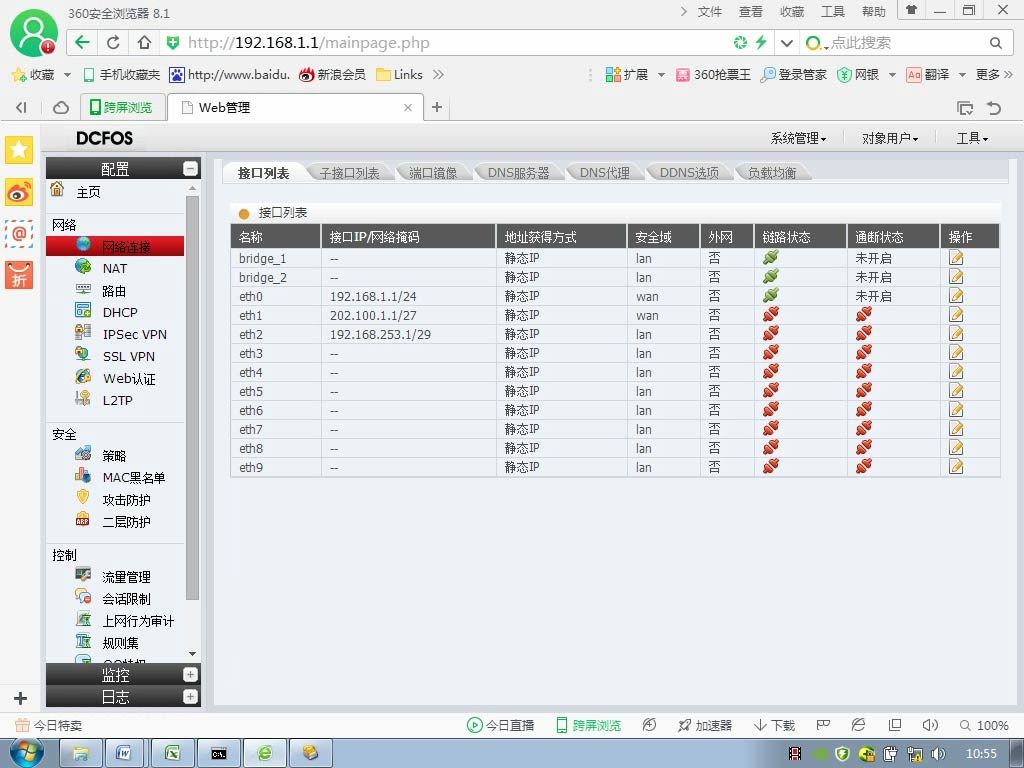This screenshot has width=1024, height=768.
Task: Click the sidebar menu scrollbar down arrow
Action: [192, 653]
